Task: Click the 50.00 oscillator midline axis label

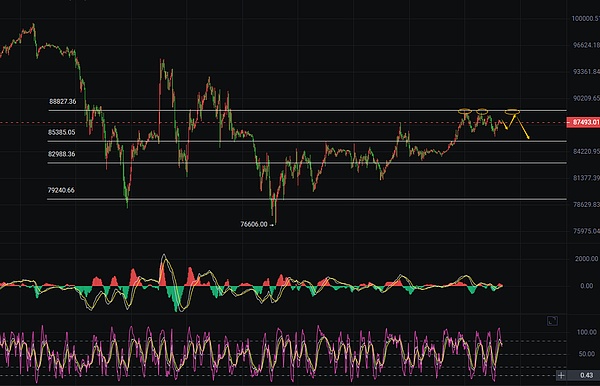Action: (x=587, y=354)
